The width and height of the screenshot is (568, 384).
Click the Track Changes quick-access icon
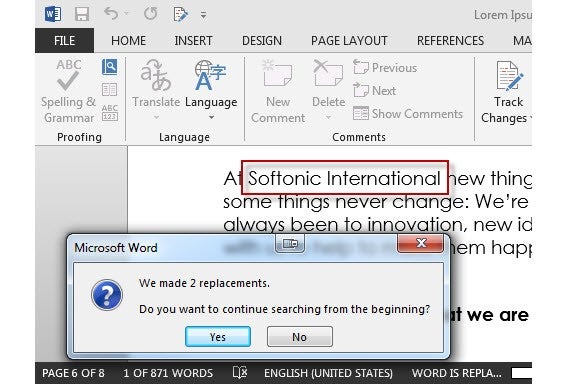(180, 14)
